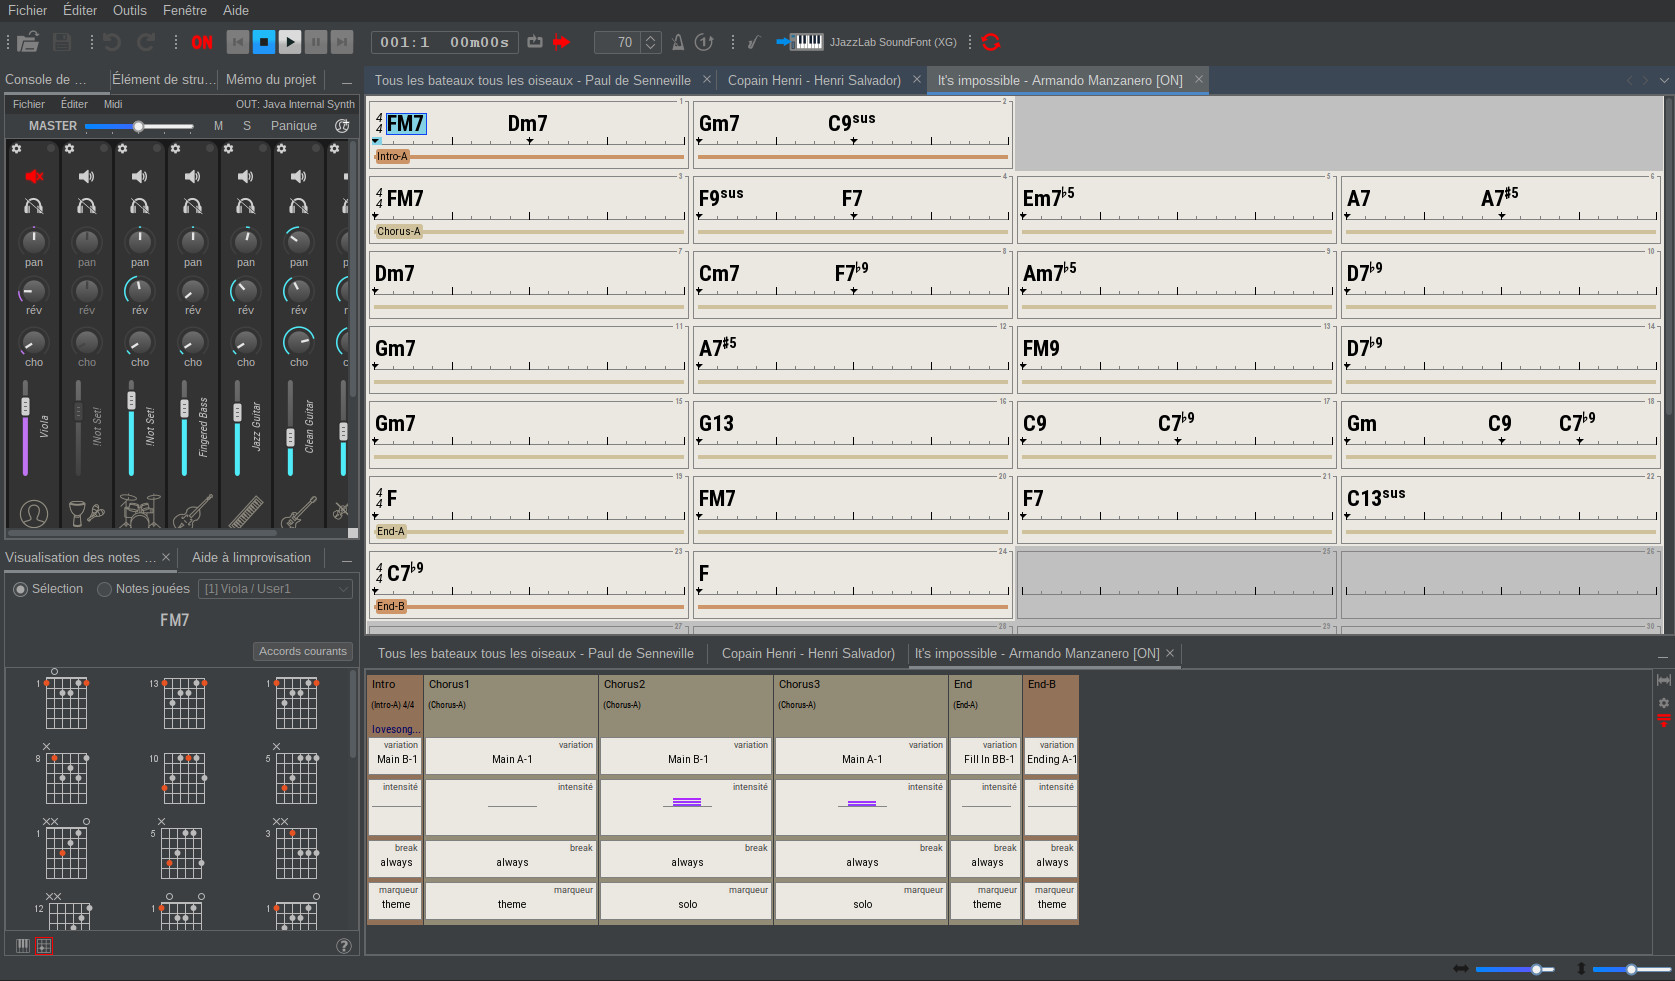Switch to Copain Henri song tab
Image resolution: width=1675 pixels, height=981 pixels.
point(813,80)
